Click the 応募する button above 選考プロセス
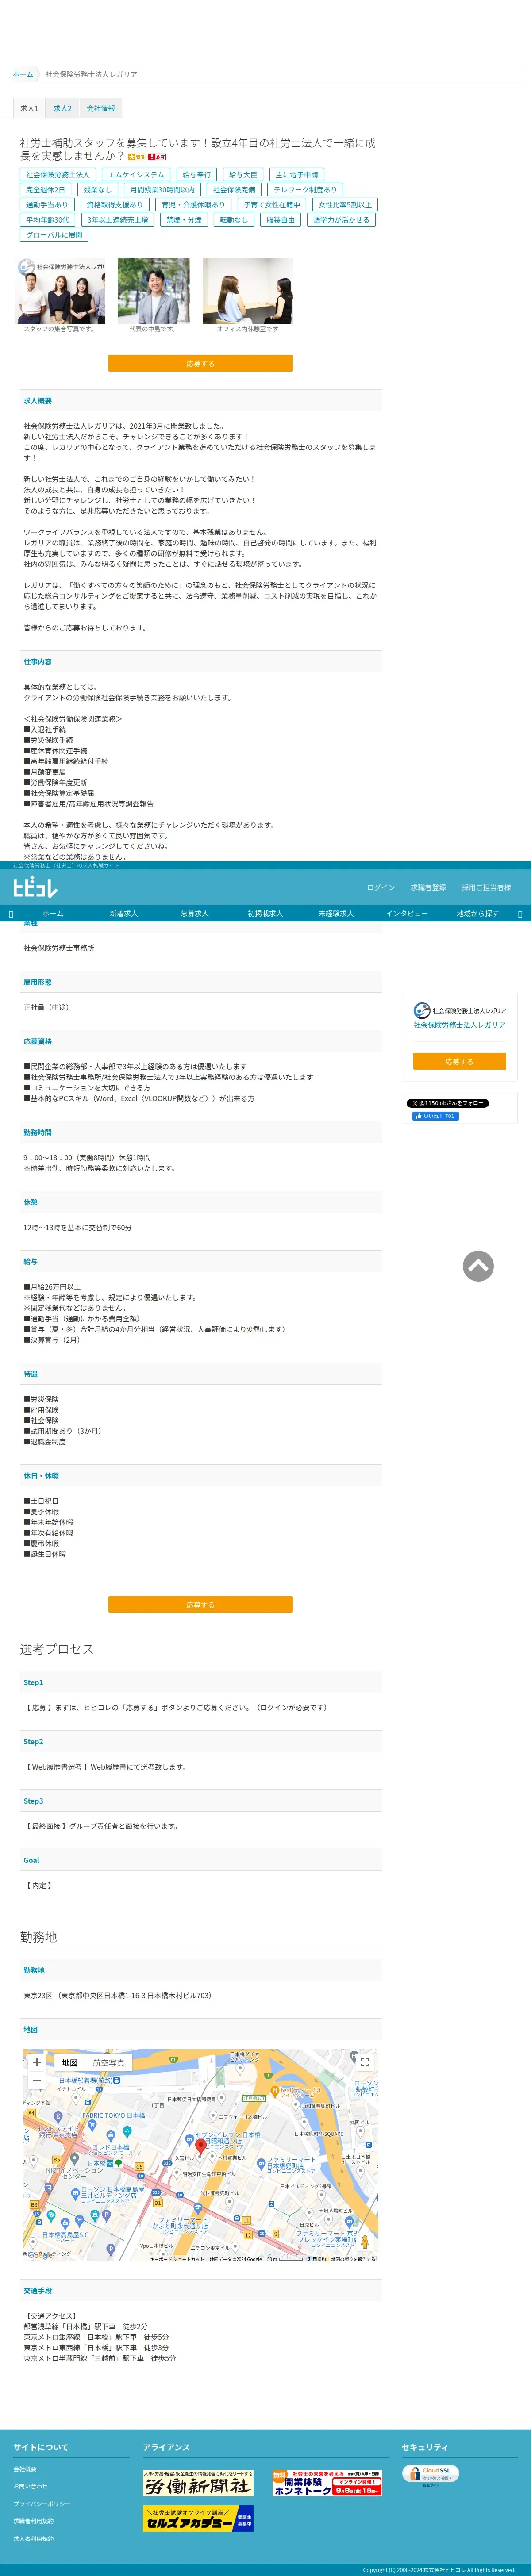531x2576 pixels. pyautogui.click(x=200, y=1604)
